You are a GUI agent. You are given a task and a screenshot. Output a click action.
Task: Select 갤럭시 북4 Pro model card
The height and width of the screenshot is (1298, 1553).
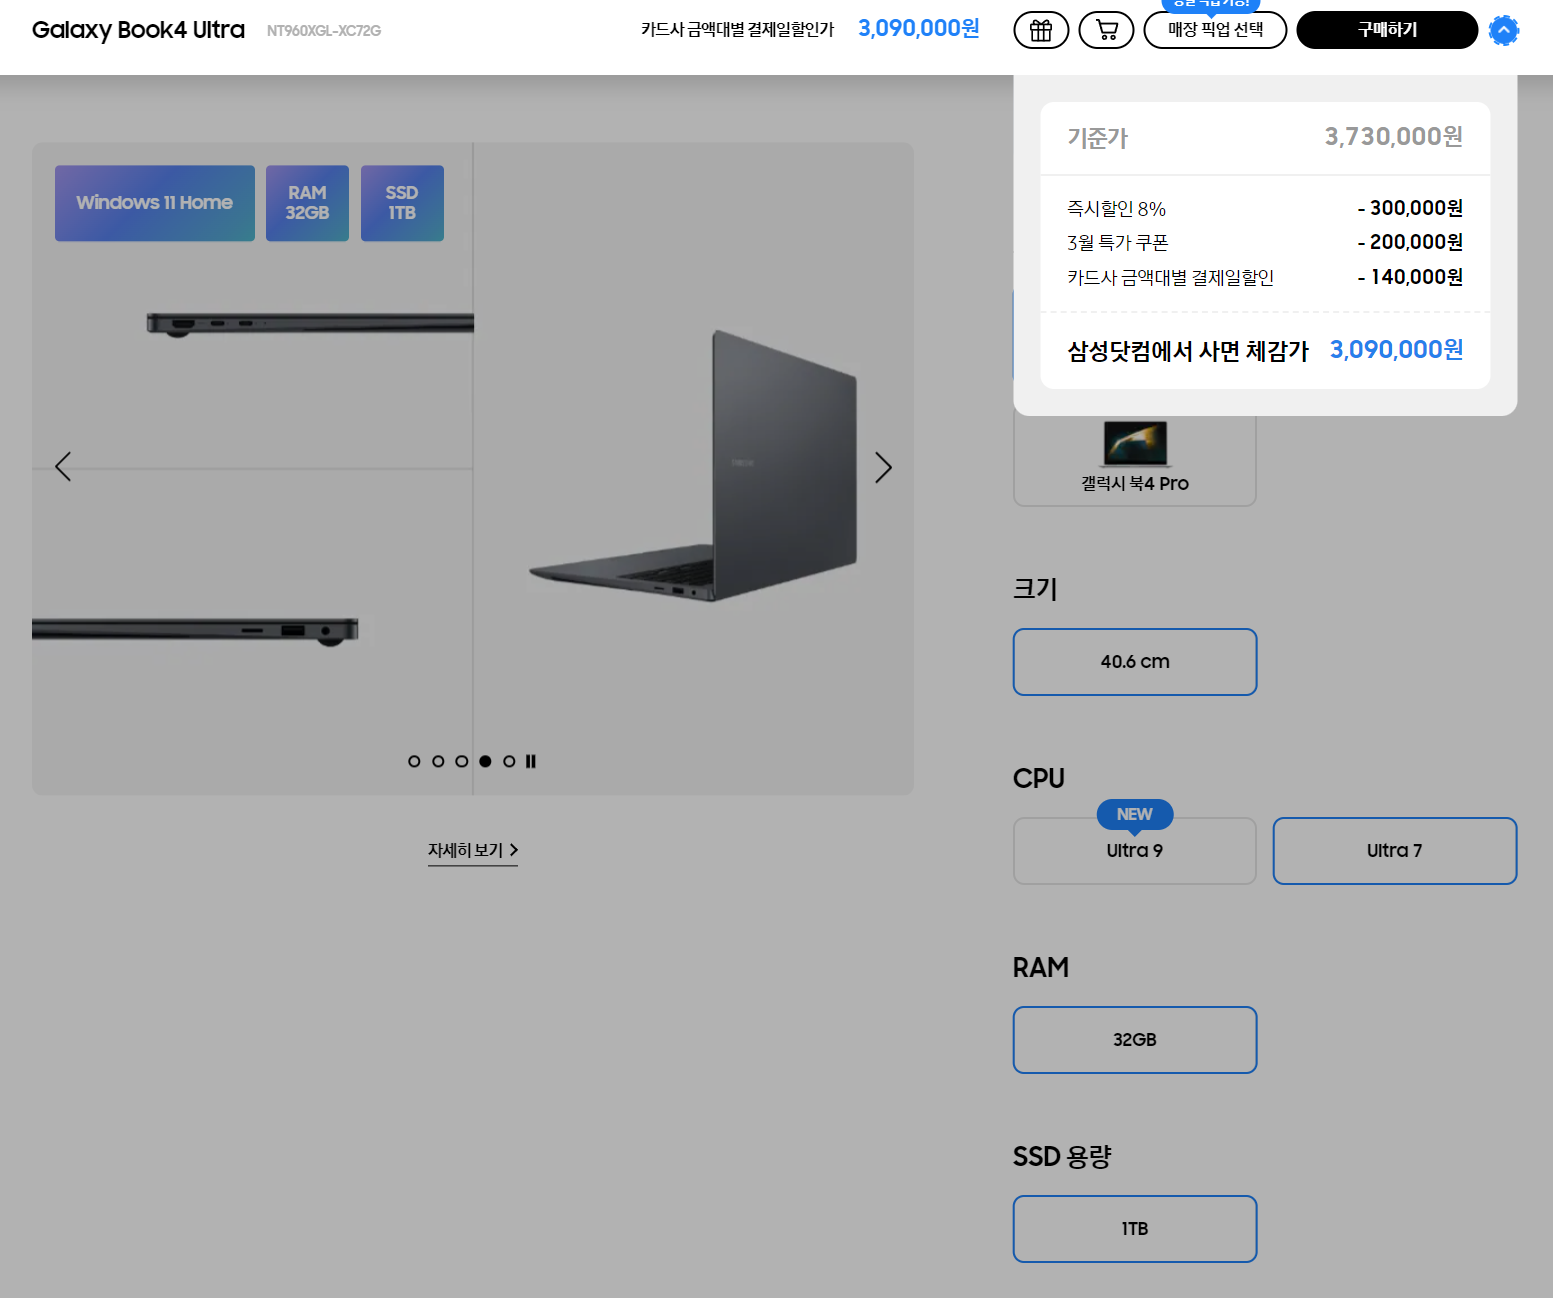pos(1135,460)
